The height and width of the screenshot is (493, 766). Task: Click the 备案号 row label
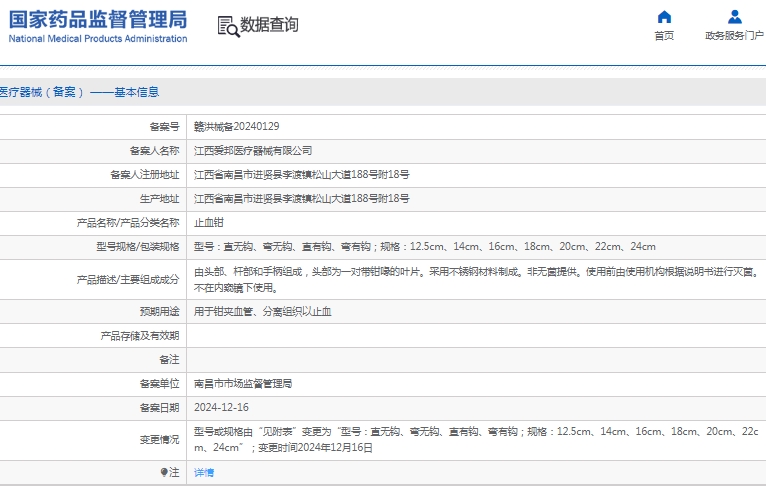pos(165,127)
